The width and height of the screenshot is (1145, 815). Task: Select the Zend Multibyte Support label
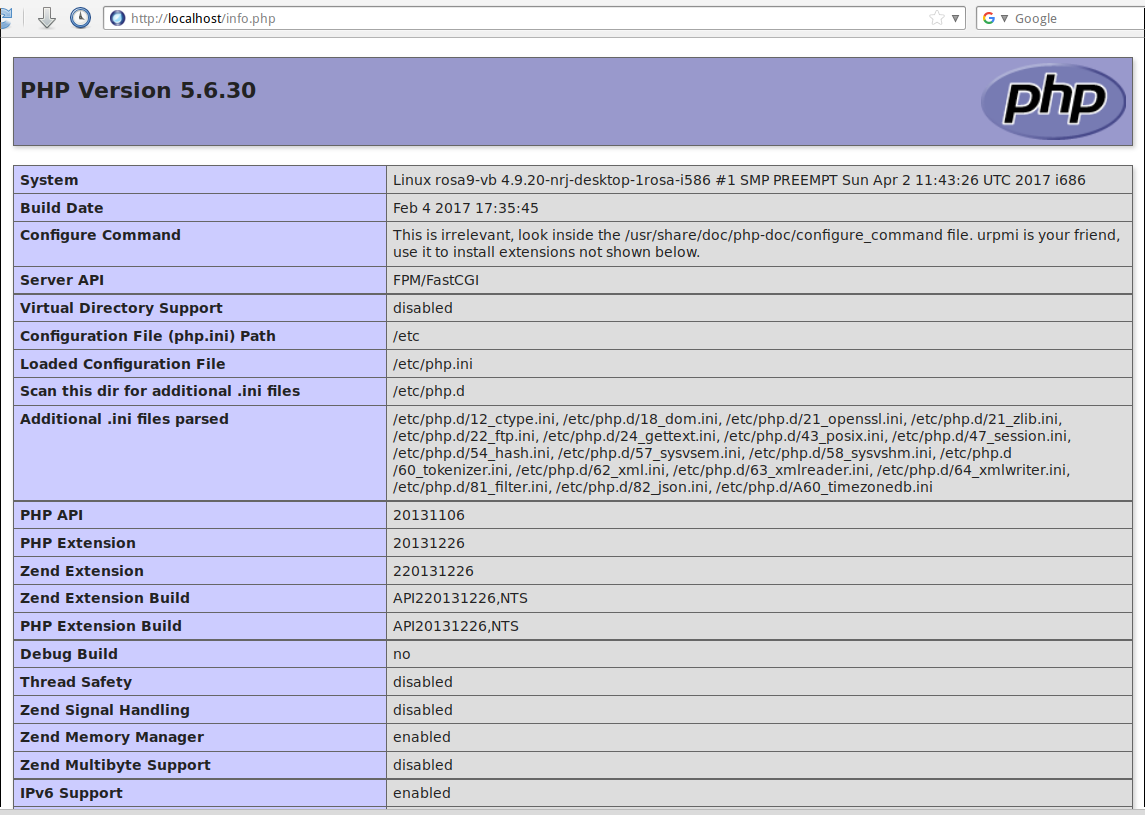coord(115,765)
